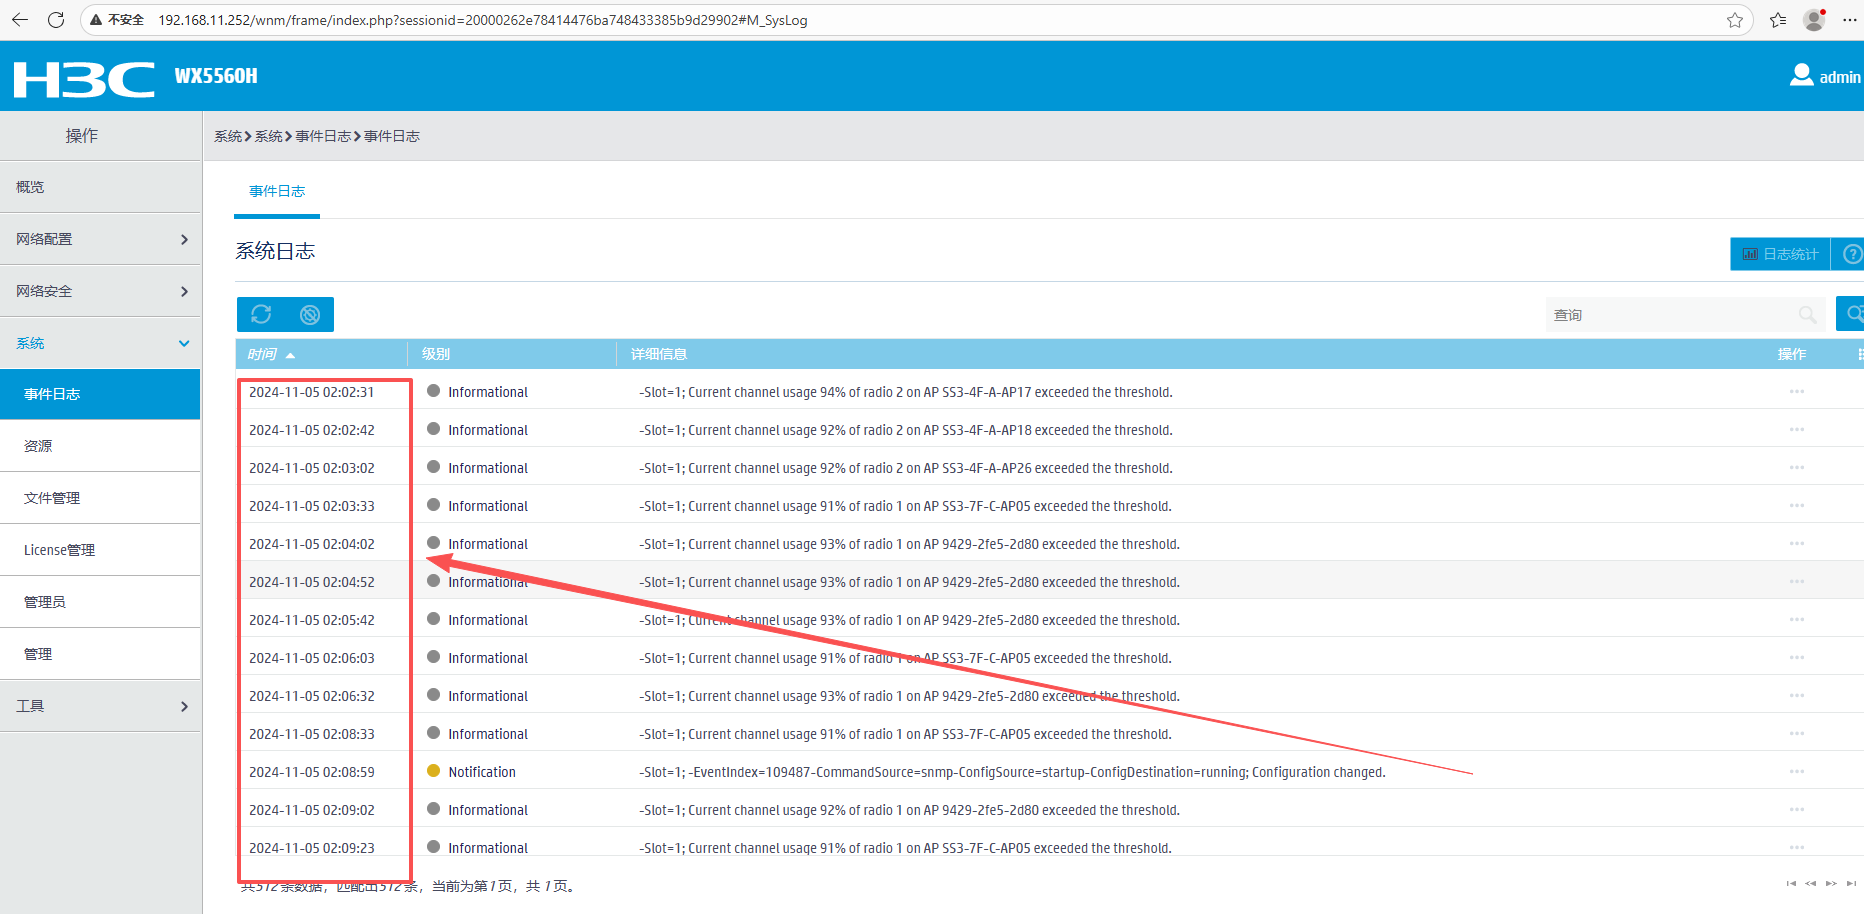
Task: Open the actions menu for the 02:08:33 log
Action: pyautogui.click(x=1797, y=733)
